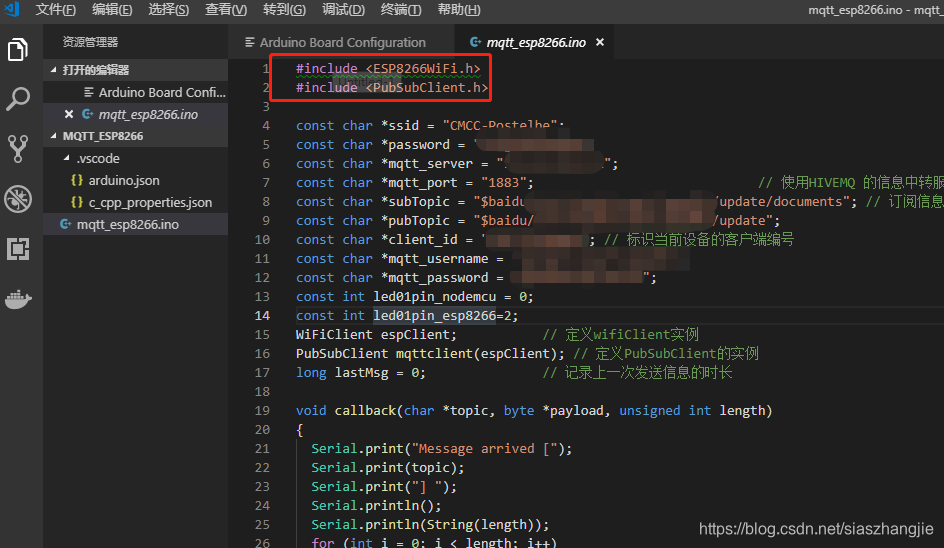Click Serial.print("Message arrived [") line
Viewport: 944px width, 548px height.
click(441, 449)
